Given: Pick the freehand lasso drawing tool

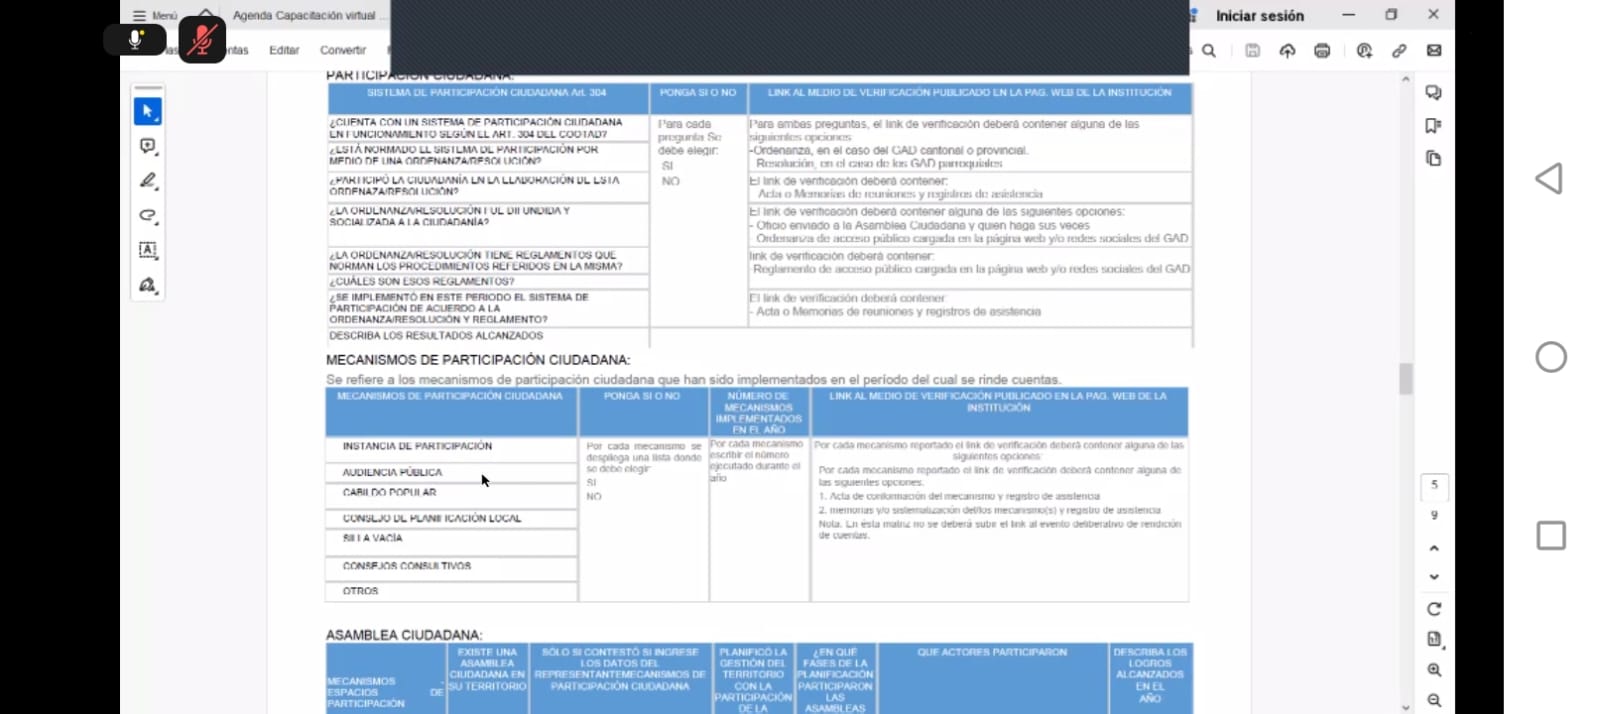Looking at the screenshot, I should click(148, 216).
